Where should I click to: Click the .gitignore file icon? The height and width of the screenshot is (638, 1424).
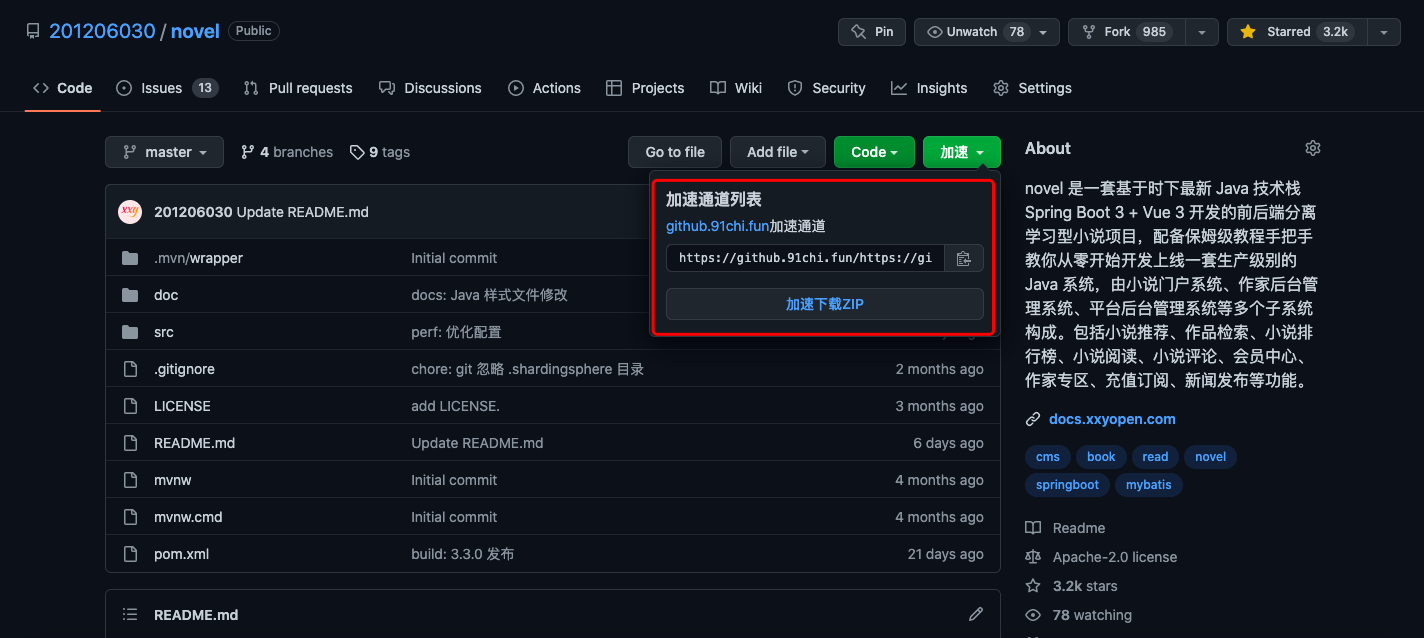130,369
